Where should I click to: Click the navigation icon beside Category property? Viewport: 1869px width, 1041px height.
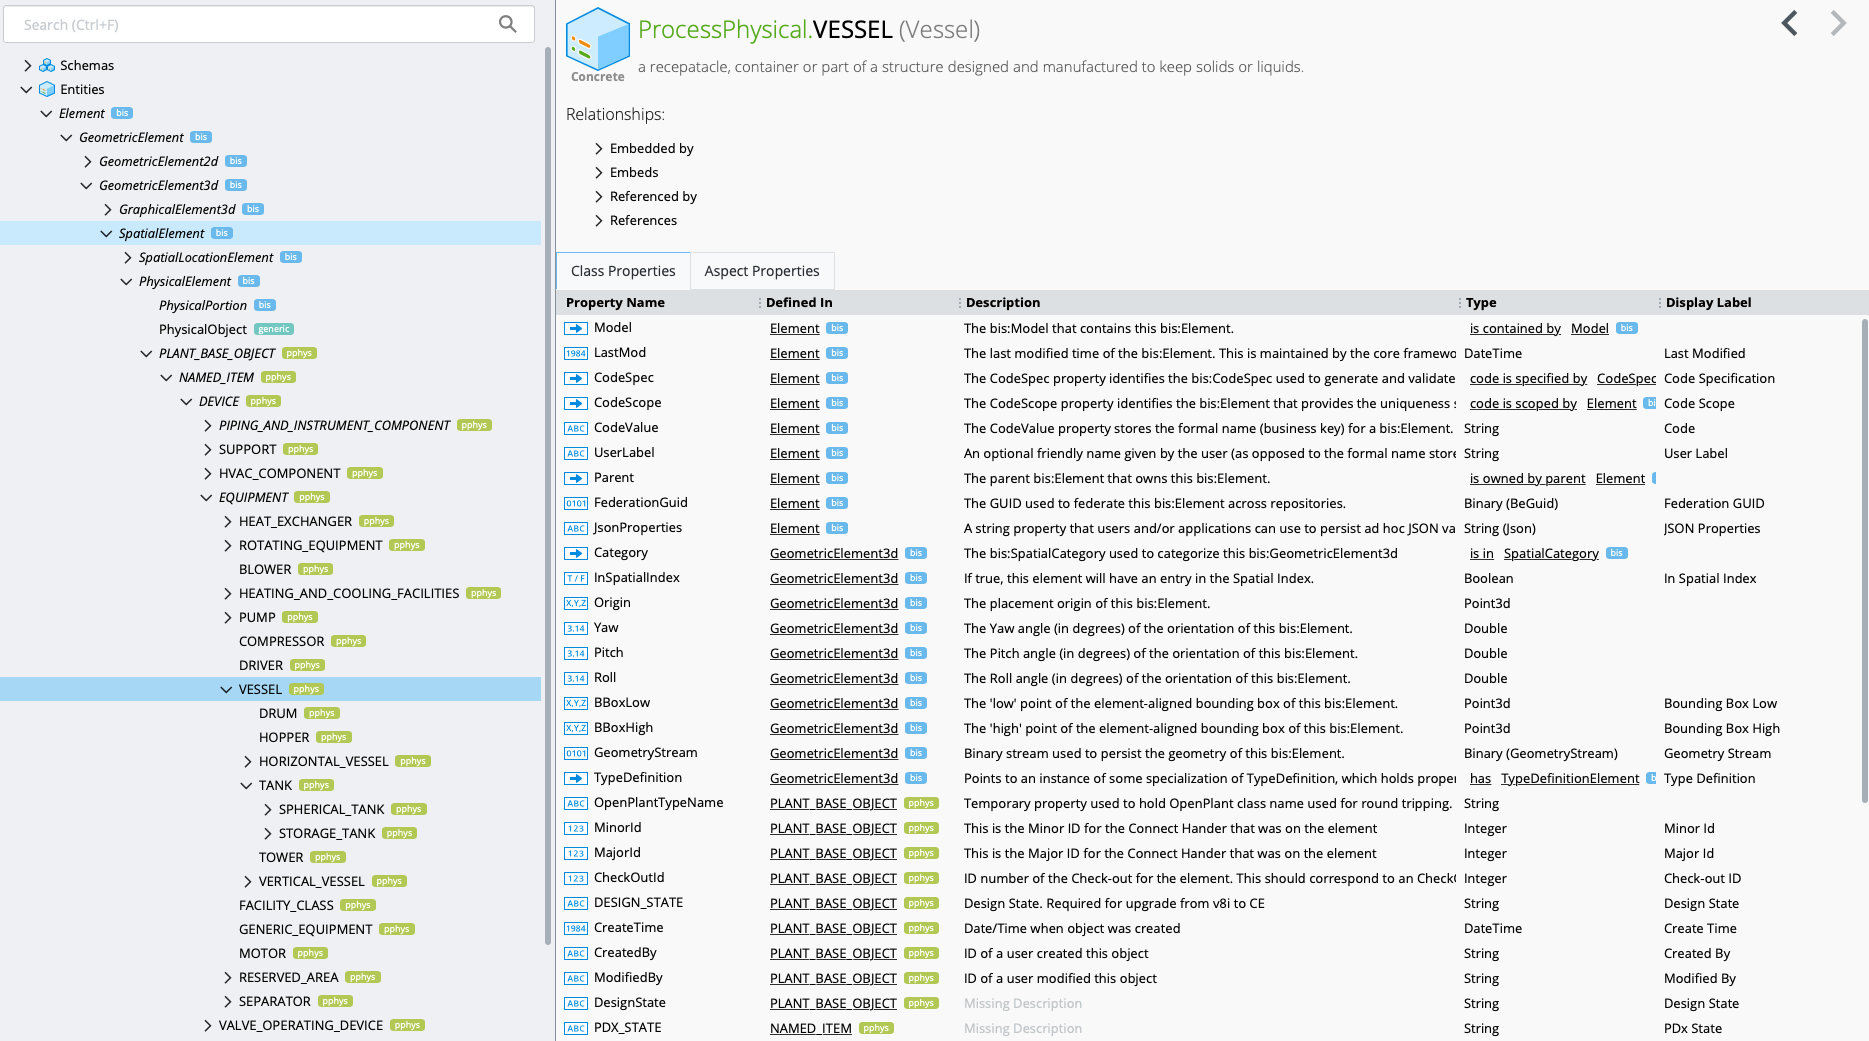pos(576,553)
